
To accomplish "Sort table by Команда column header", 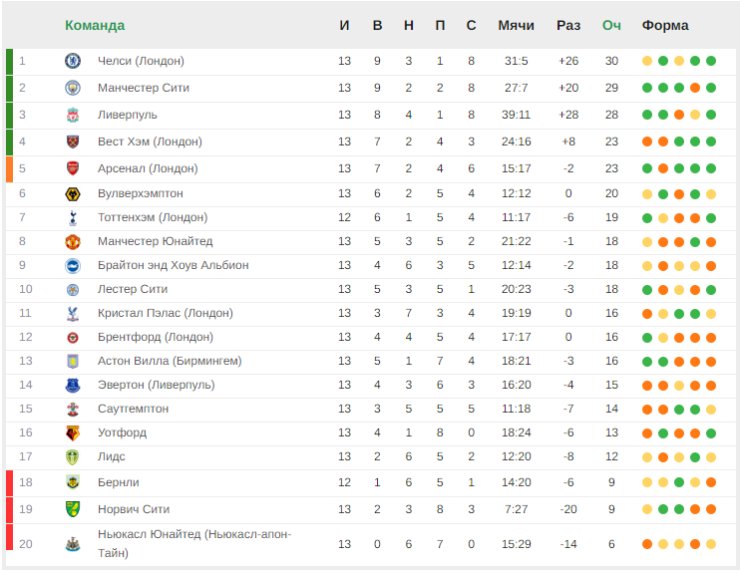I will [x=95, y=25].
